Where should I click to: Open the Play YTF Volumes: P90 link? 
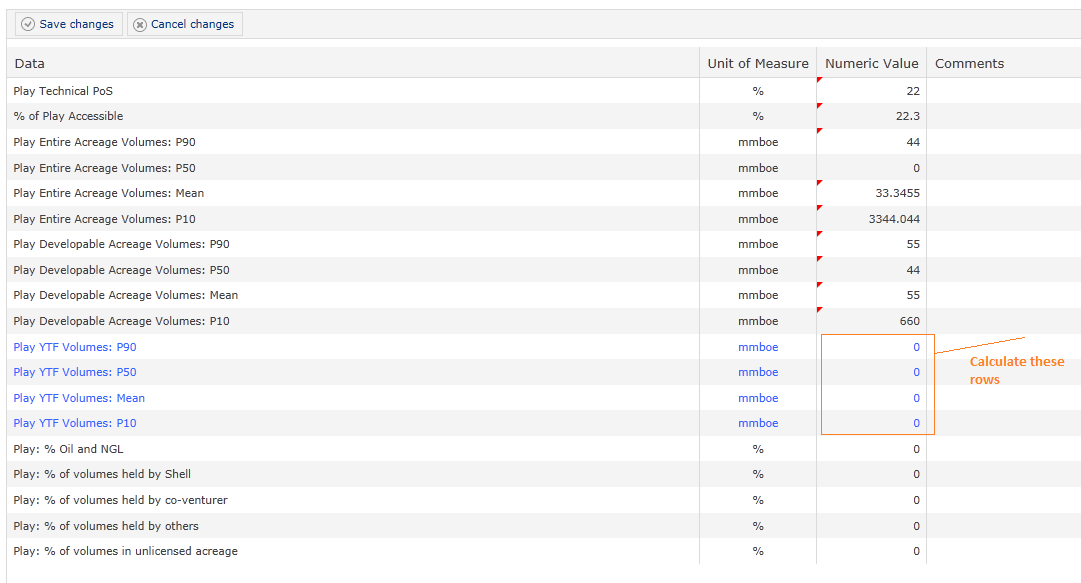tap(75, 347)
